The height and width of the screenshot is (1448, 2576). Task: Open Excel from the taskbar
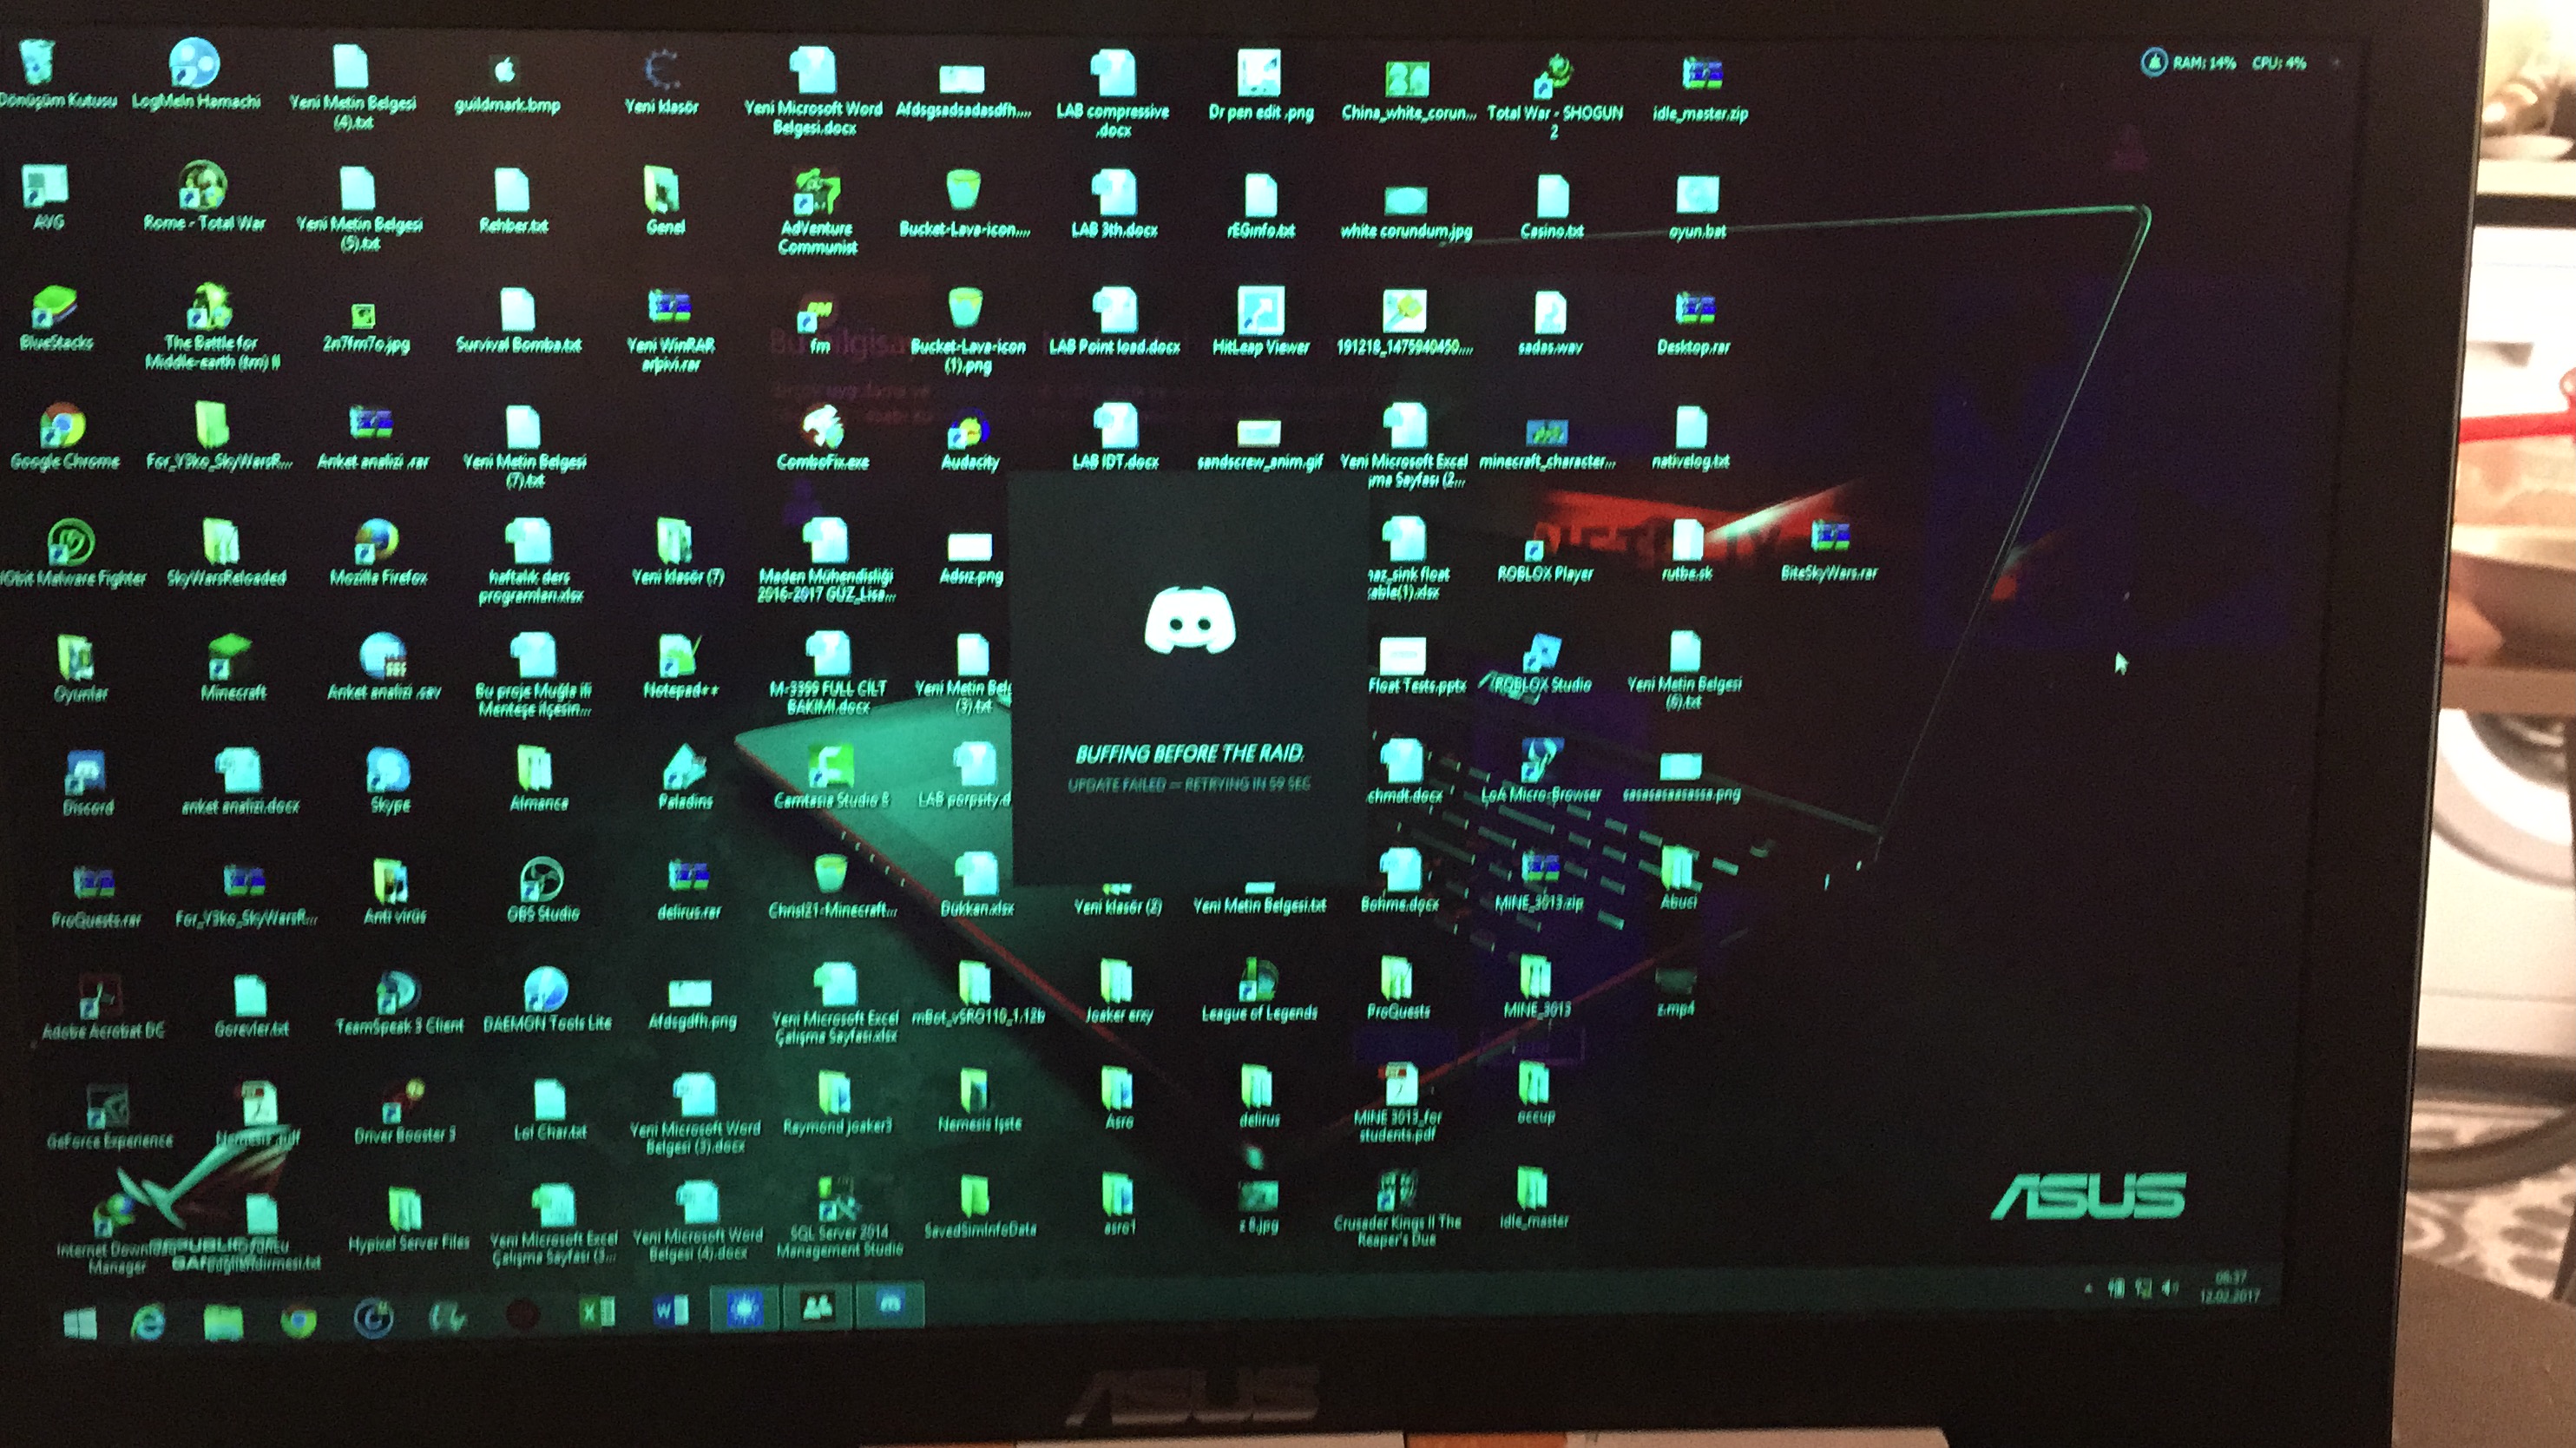[x=597, y=1311]
